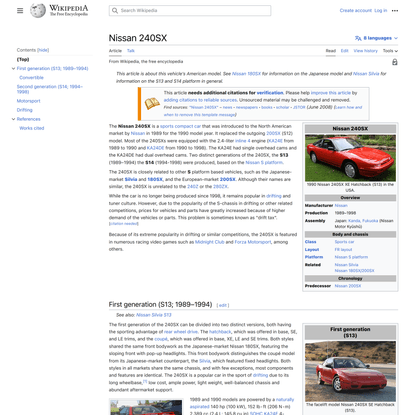The image size is (415, 415).
Task: Expand the 8 languages dropdown
Action: coord(376,38)
